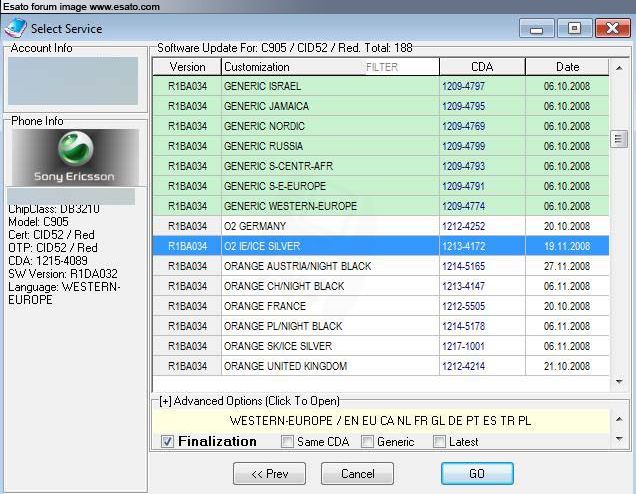
Task: Click the WESTERN-EUROPE language list text
Action: (x=380, y=421)
